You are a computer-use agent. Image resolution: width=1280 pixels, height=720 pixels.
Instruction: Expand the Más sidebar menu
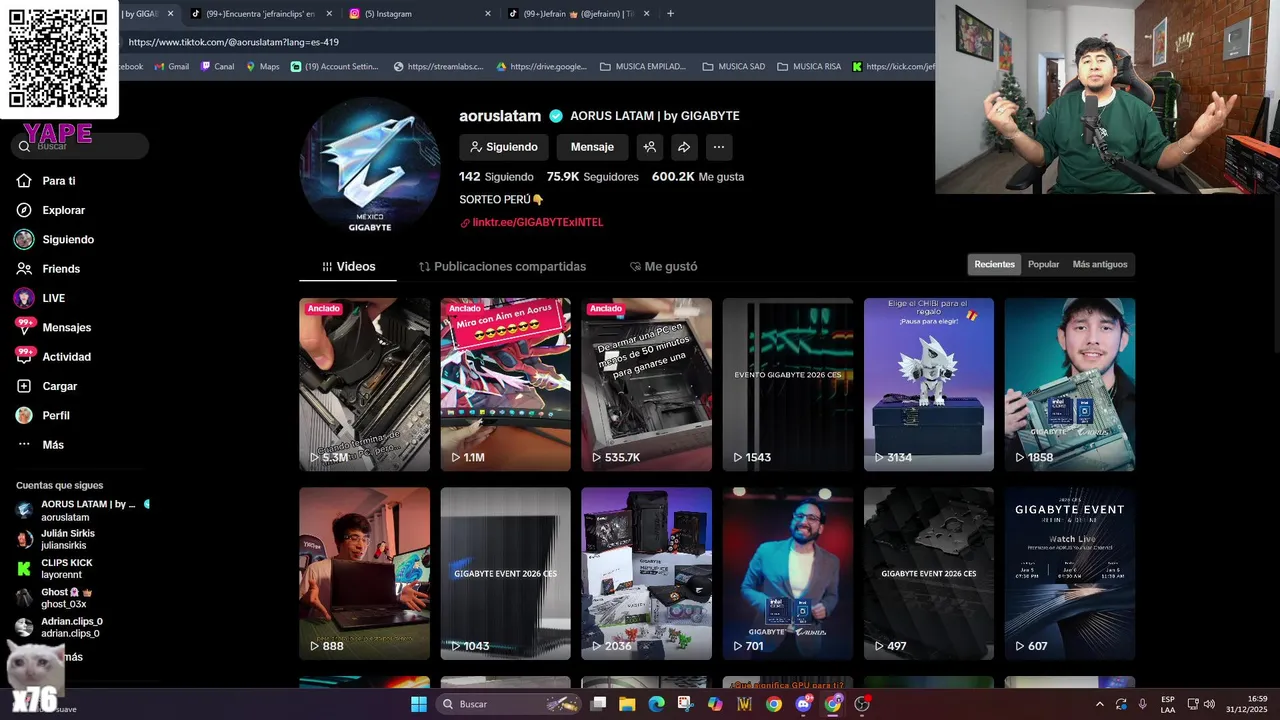[41, 445]
